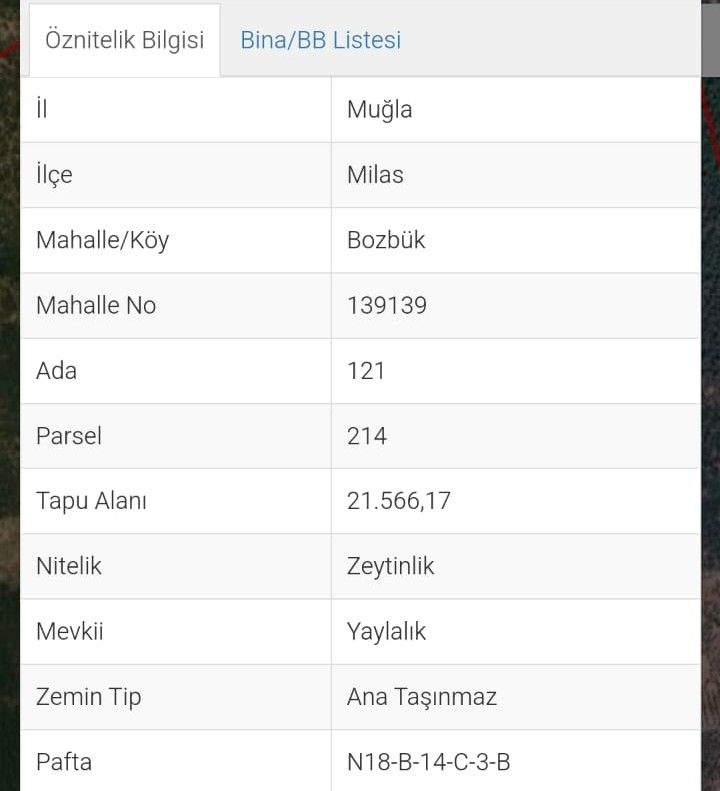This screenshot has height=791, width=720.
Task: Click the Tapu Alanı value 21.566,17
Action: [399, 501]
